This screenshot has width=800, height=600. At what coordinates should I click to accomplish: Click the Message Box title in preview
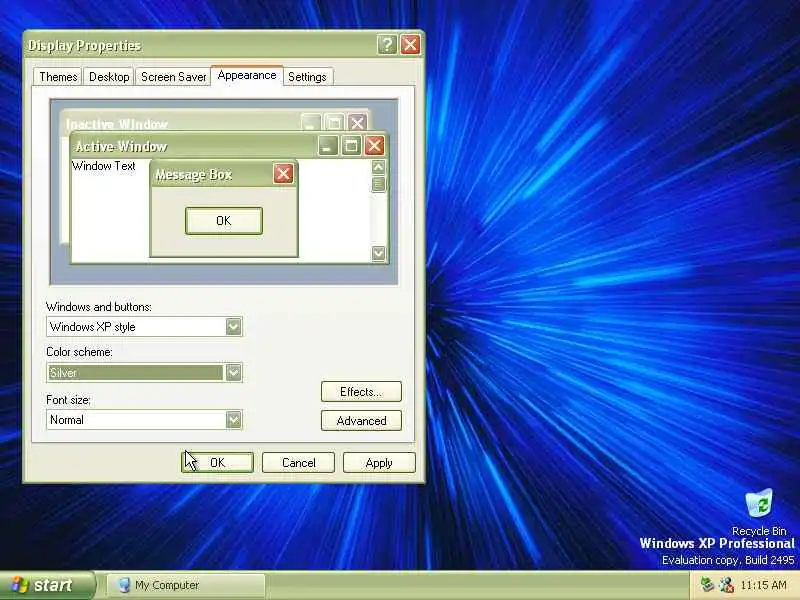click(194, 174)
